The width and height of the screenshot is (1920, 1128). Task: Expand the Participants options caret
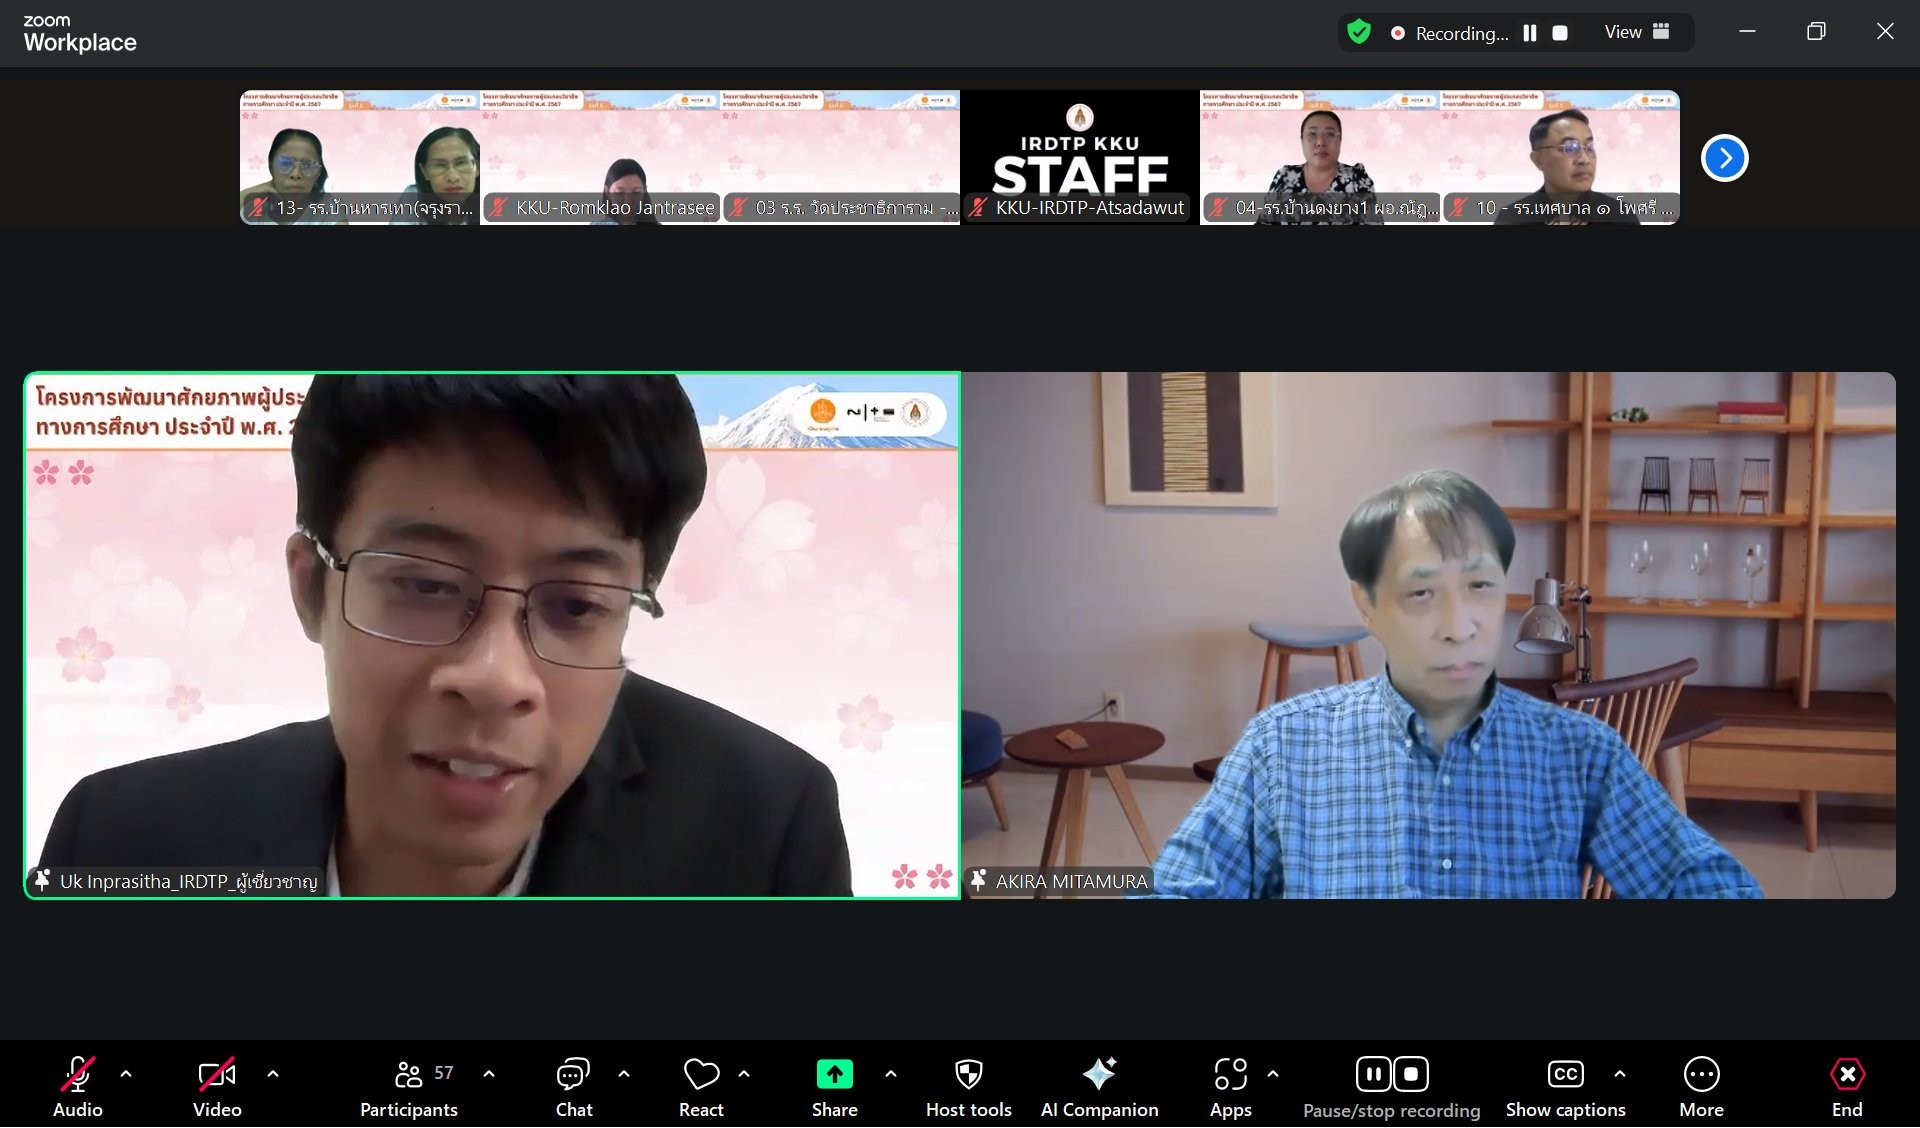tap(489, 1074)
